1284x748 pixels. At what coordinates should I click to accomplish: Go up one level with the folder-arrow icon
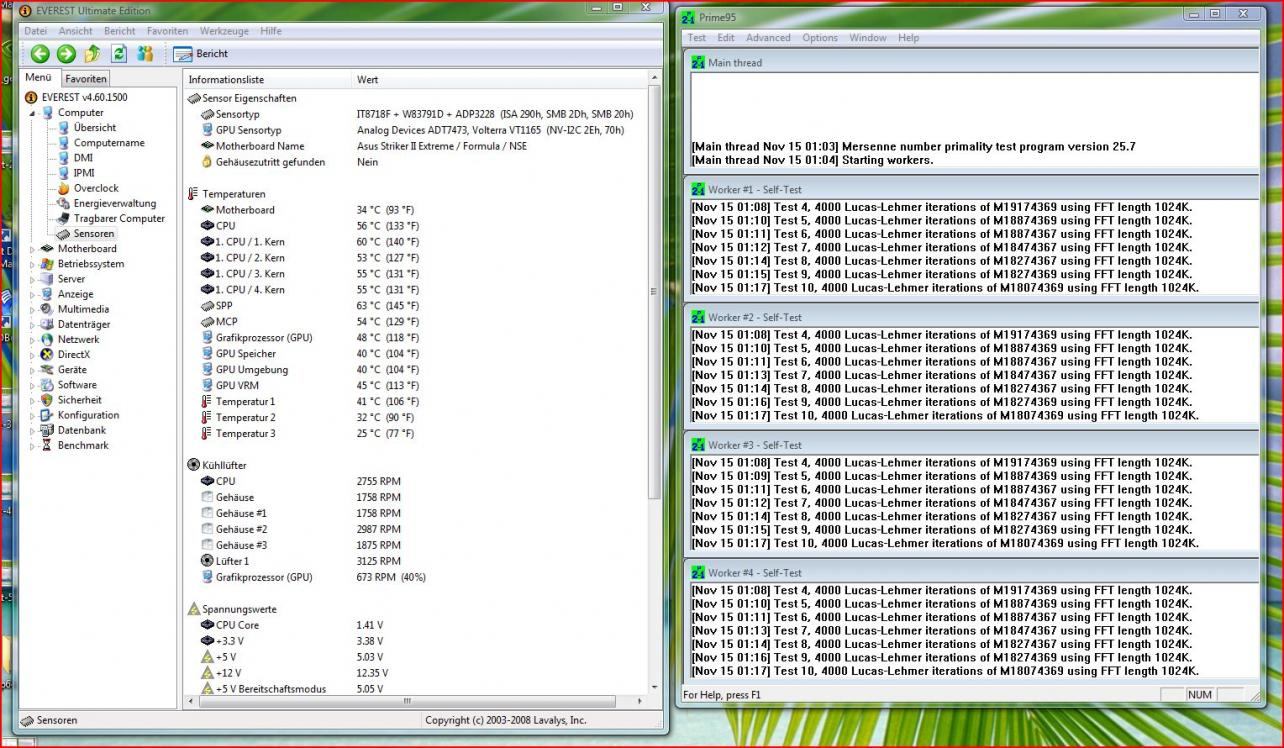pos(92,54)
